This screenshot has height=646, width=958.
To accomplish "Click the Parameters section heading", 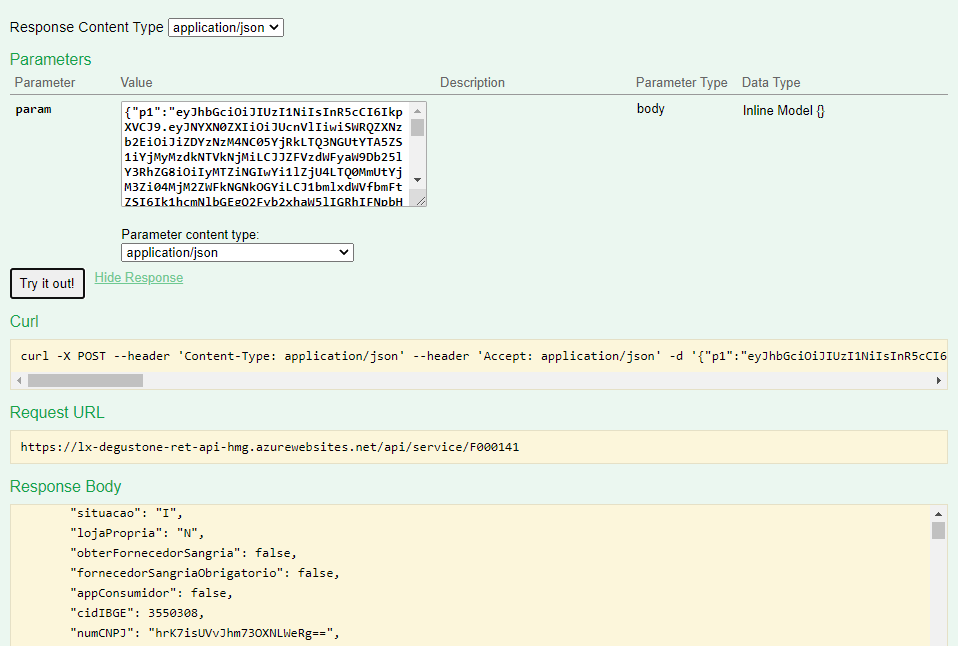I will 50,59.
